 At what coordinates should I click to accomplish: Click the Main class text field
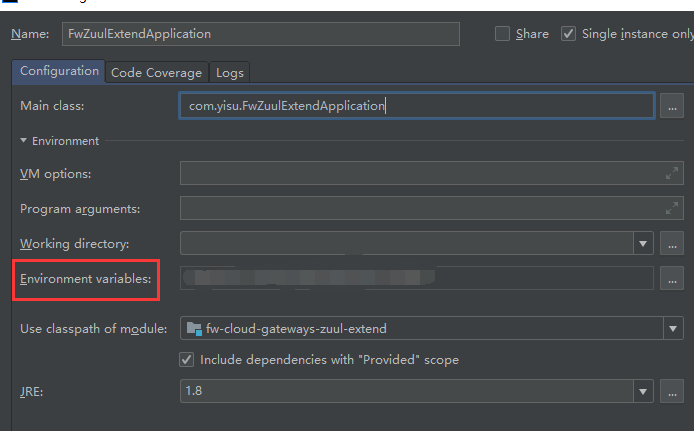click(416, 105)
